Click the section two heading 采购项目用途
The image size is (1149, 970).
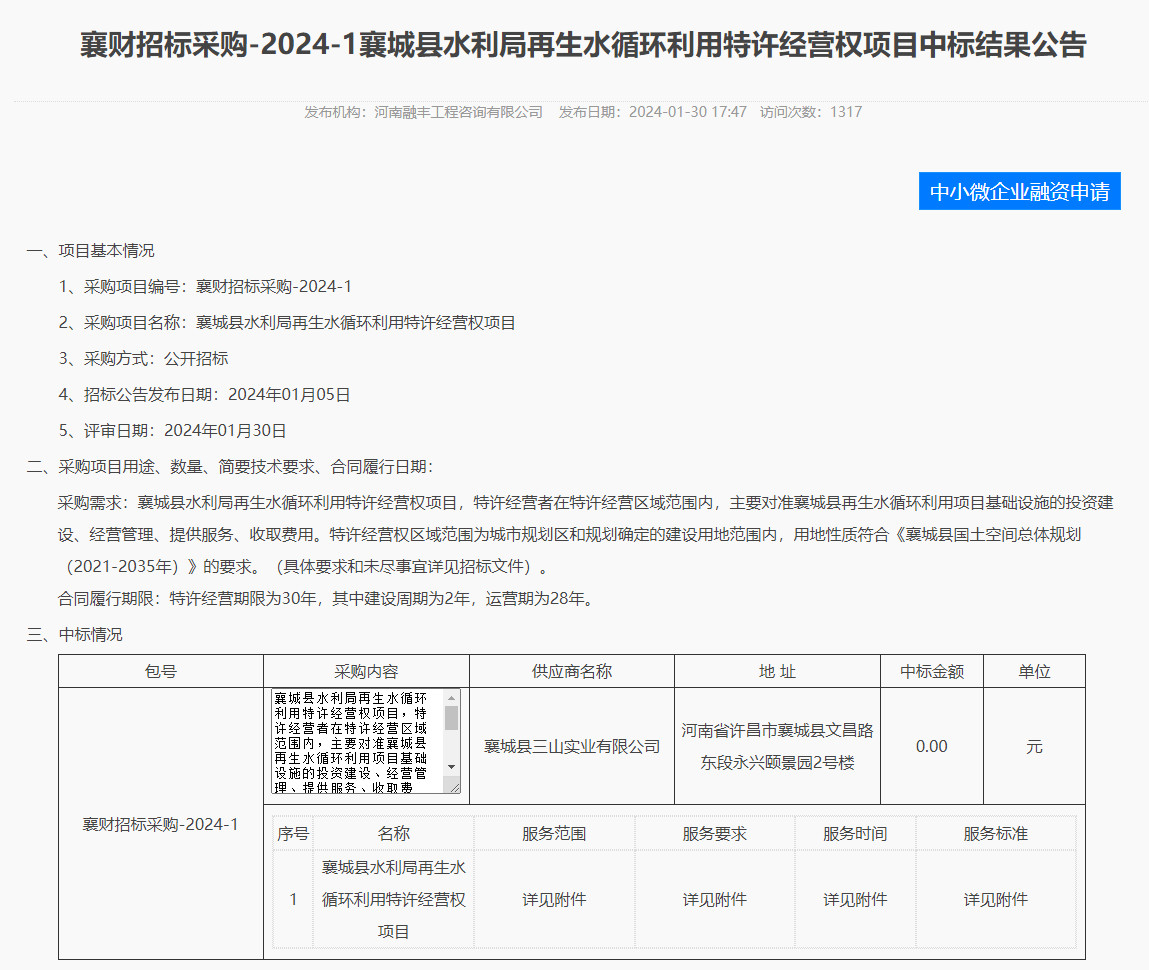pyautogui.click(x=230, y=467)
